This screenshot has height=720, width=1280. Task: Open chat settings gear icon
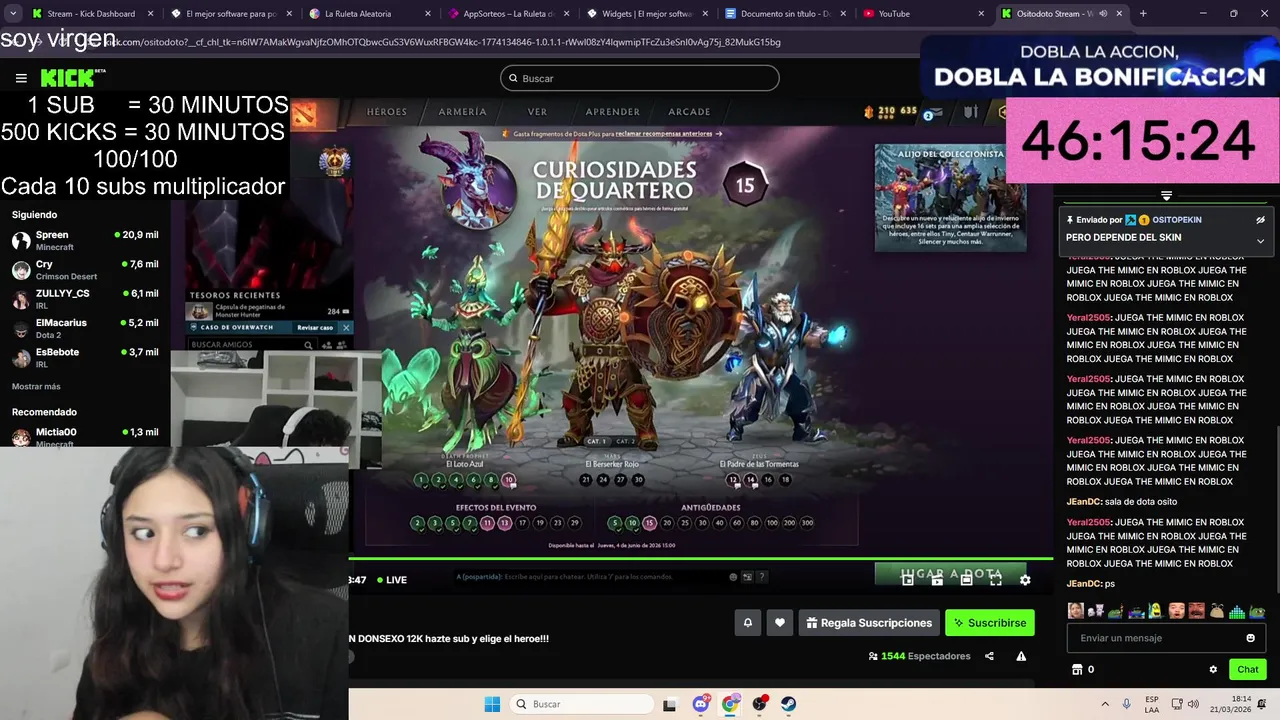[1213, 669]
